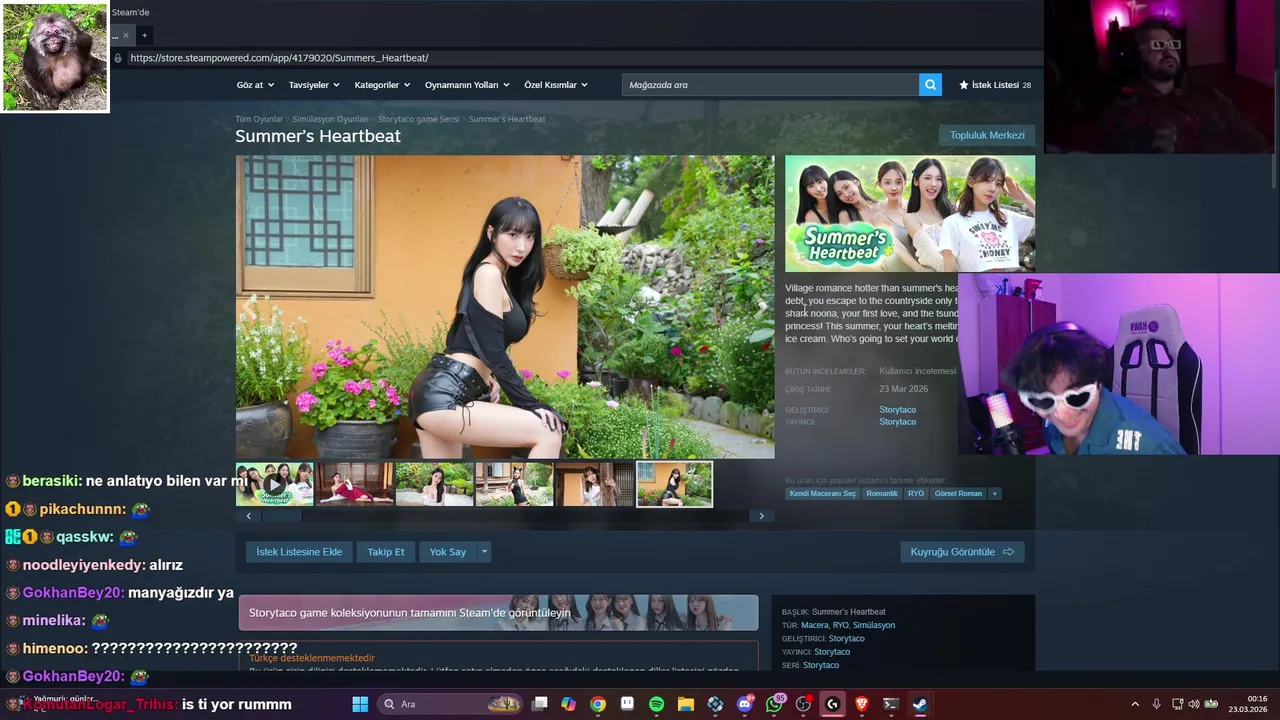Open WhatsApp from the taskbar

click(774, 704)
